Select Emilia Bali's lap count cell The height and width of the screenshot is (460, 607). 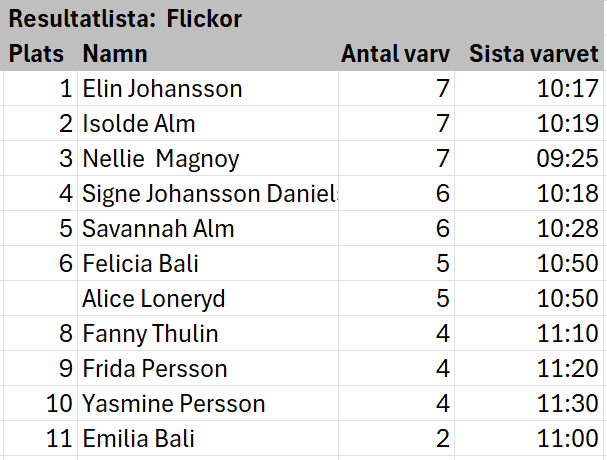(x=396, y=438)
